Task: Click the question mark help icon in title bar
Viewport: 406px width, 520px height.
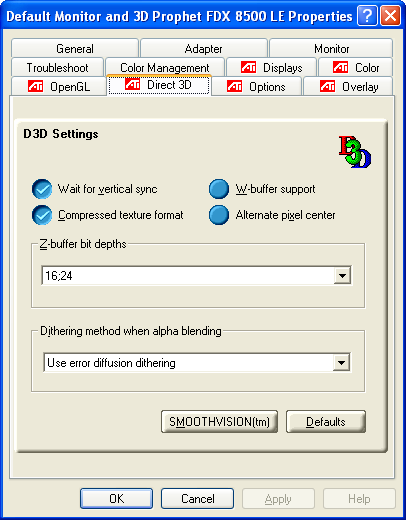Action: click(367, 16)
